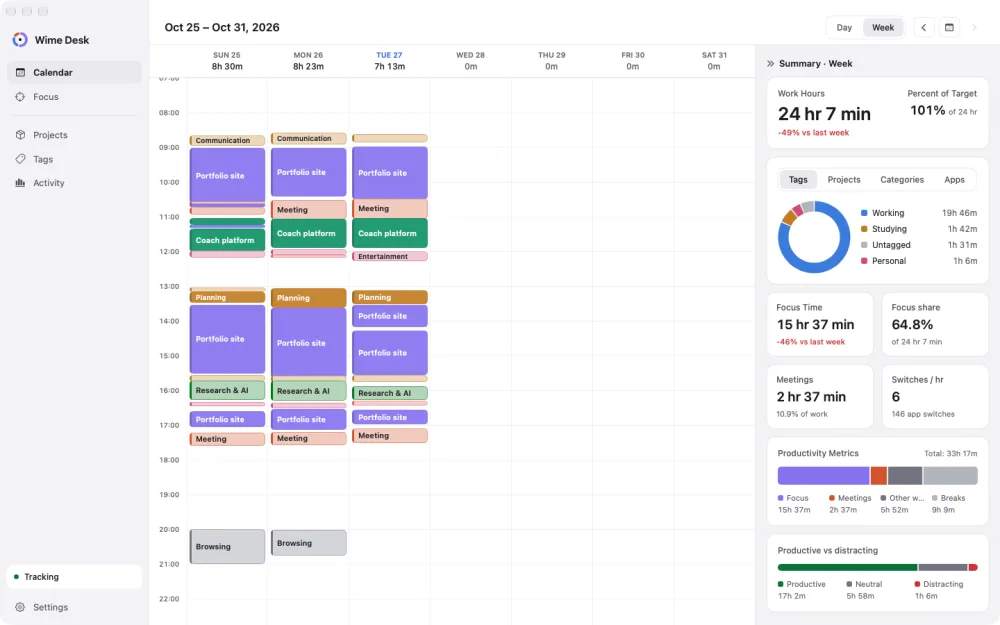
Task: Open Sunday's Coach platform time block
Action: (227, 240)
